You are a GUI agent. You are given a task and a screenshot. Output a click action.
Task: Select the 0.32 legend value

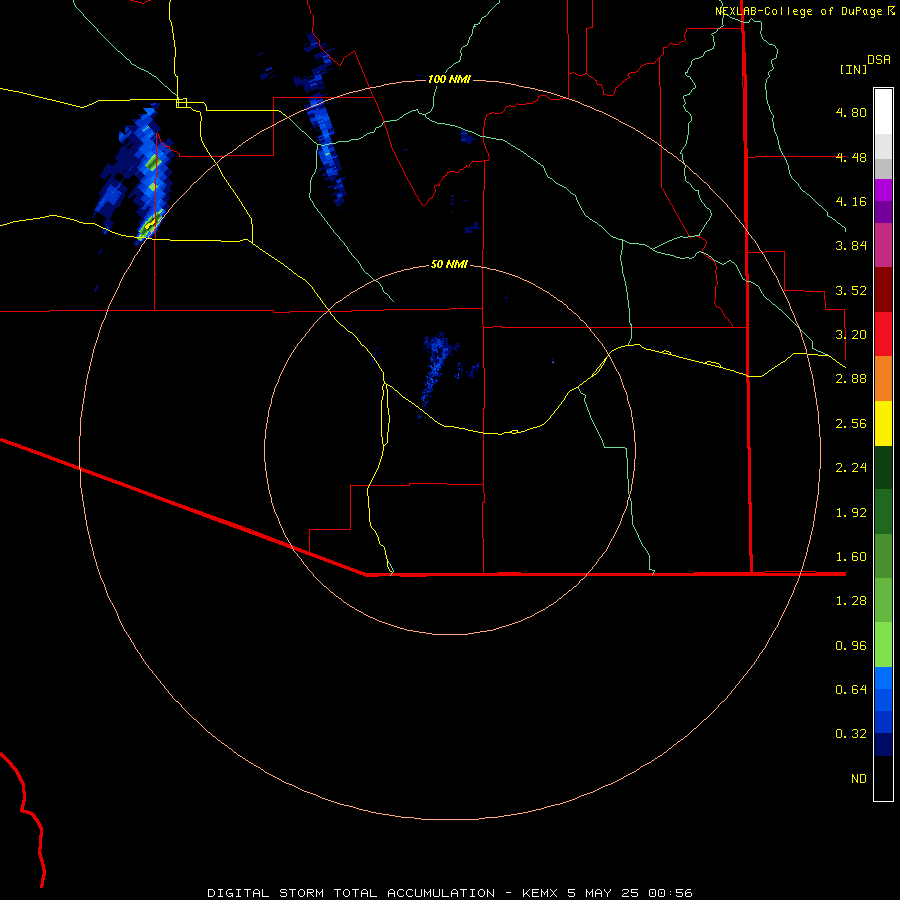coord(851,734)
